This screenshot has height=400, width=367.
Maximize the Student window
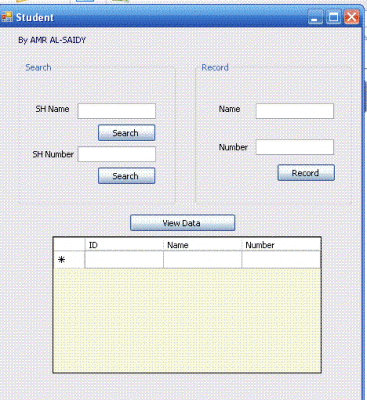333,17
